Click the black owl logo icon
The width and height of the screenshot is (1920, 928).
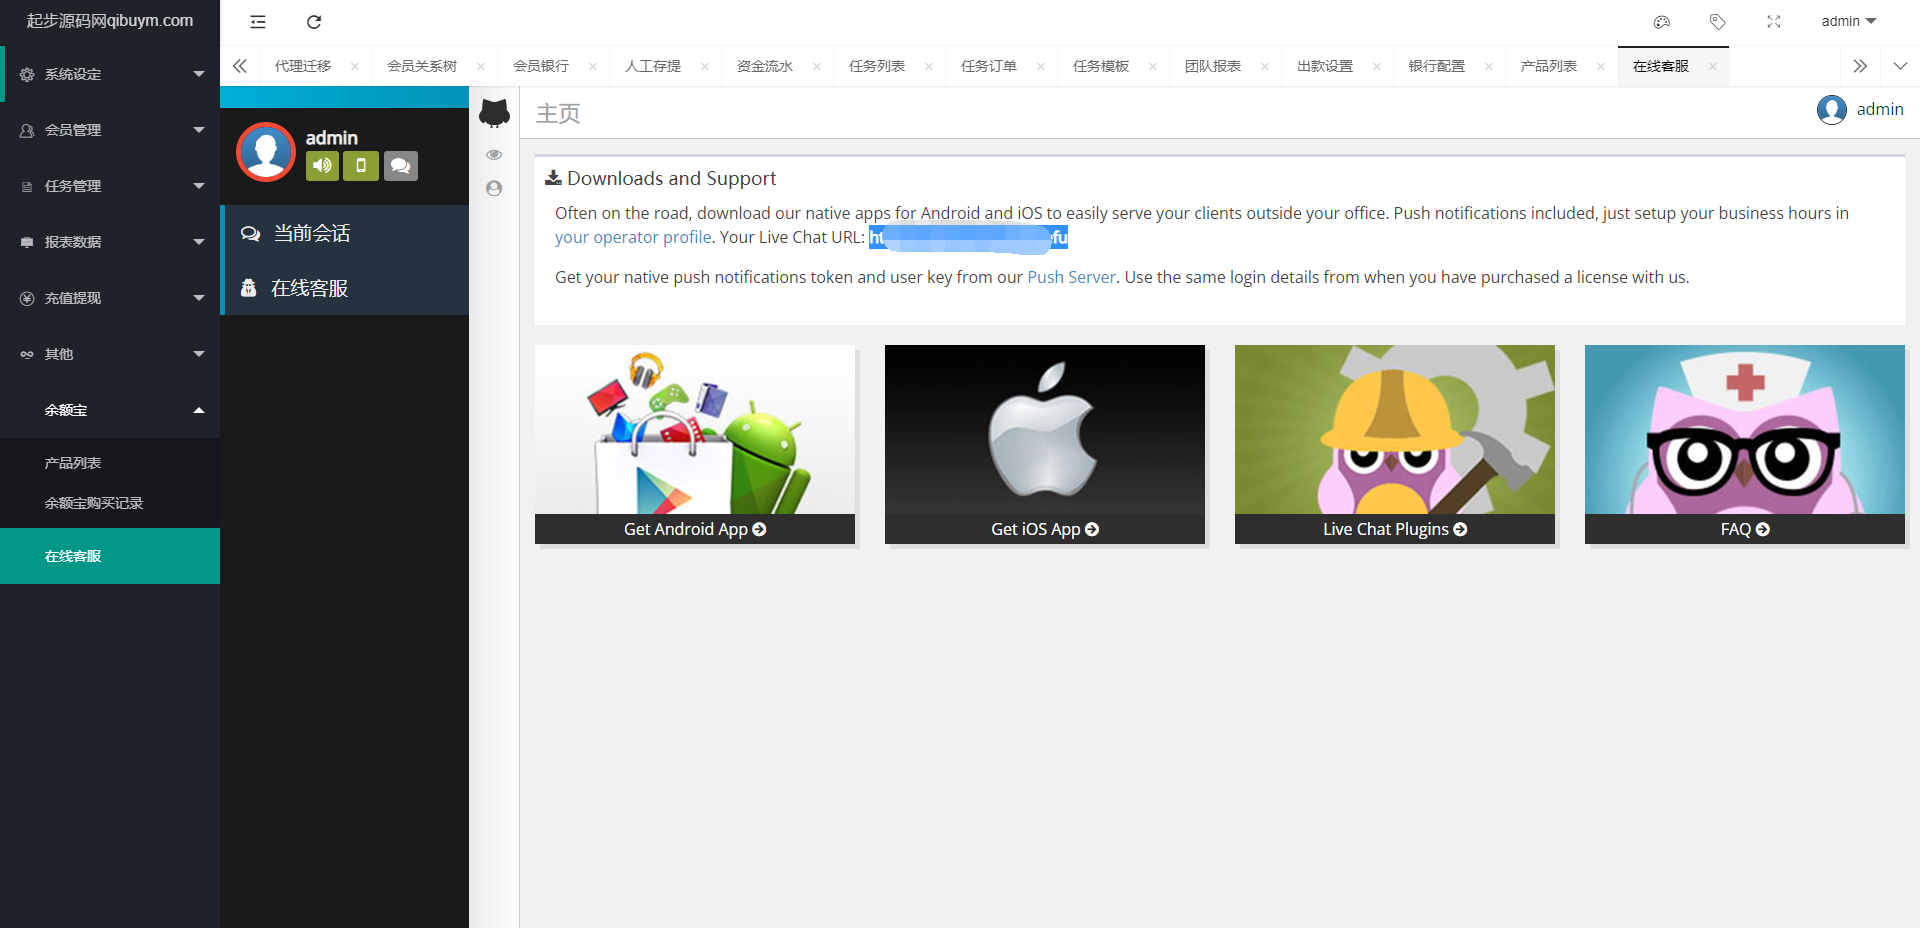(494, 113)
